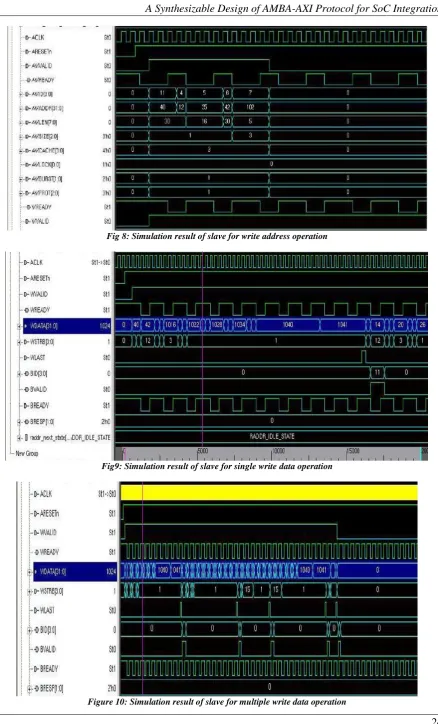Select AWLOCK signal row in Fig 8

[45, 164]
